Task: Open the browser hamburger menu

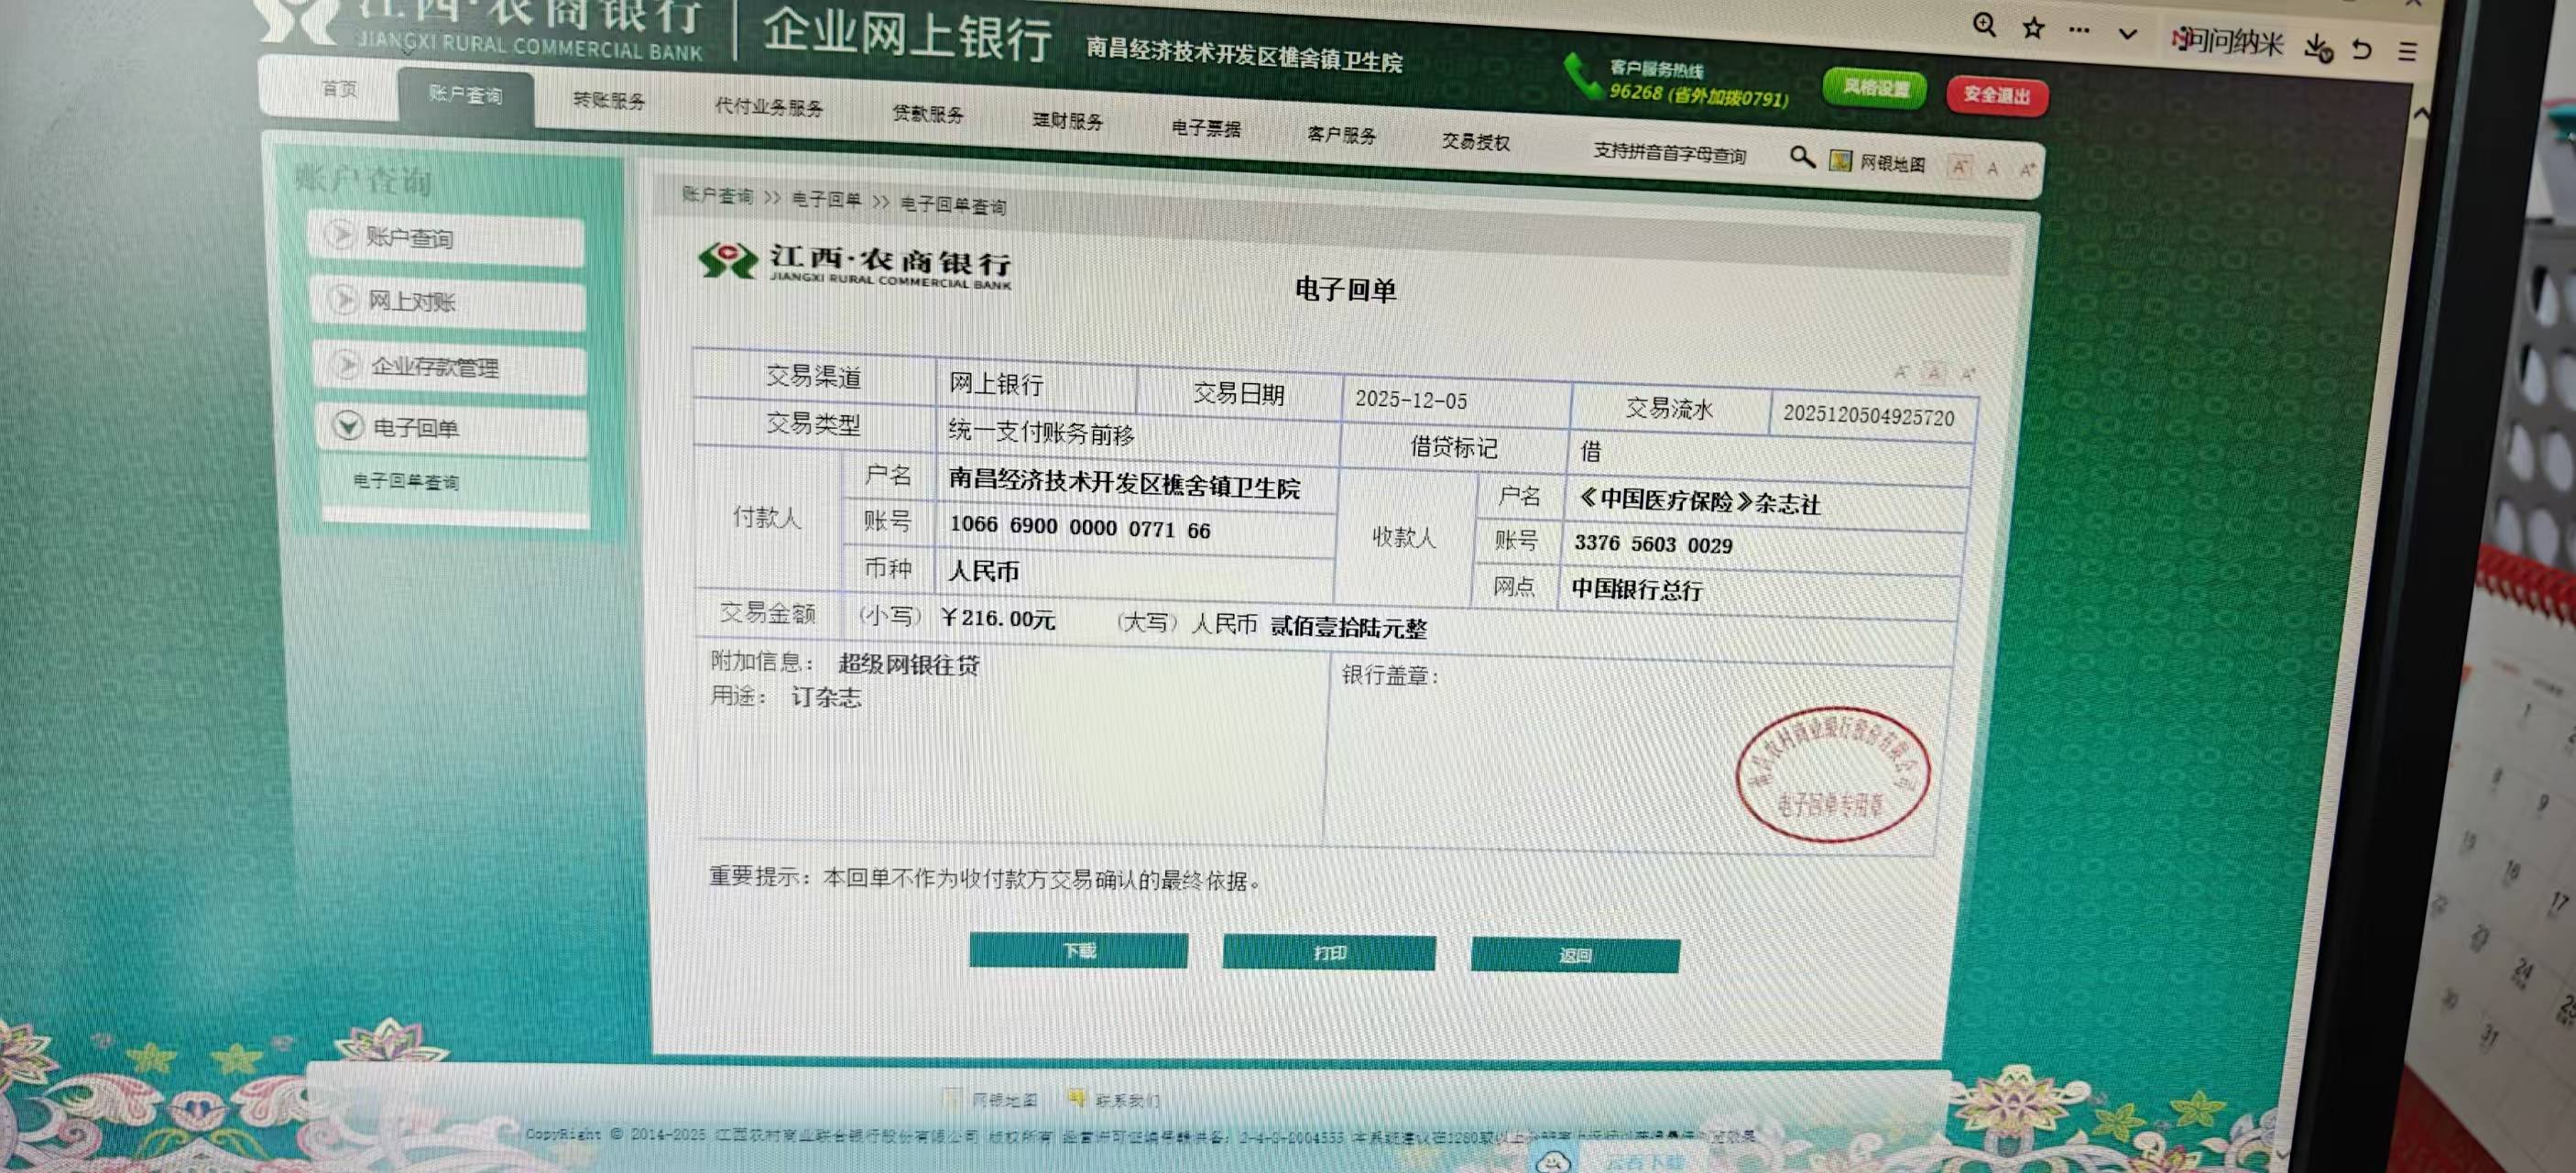Action: [2407, 51]
